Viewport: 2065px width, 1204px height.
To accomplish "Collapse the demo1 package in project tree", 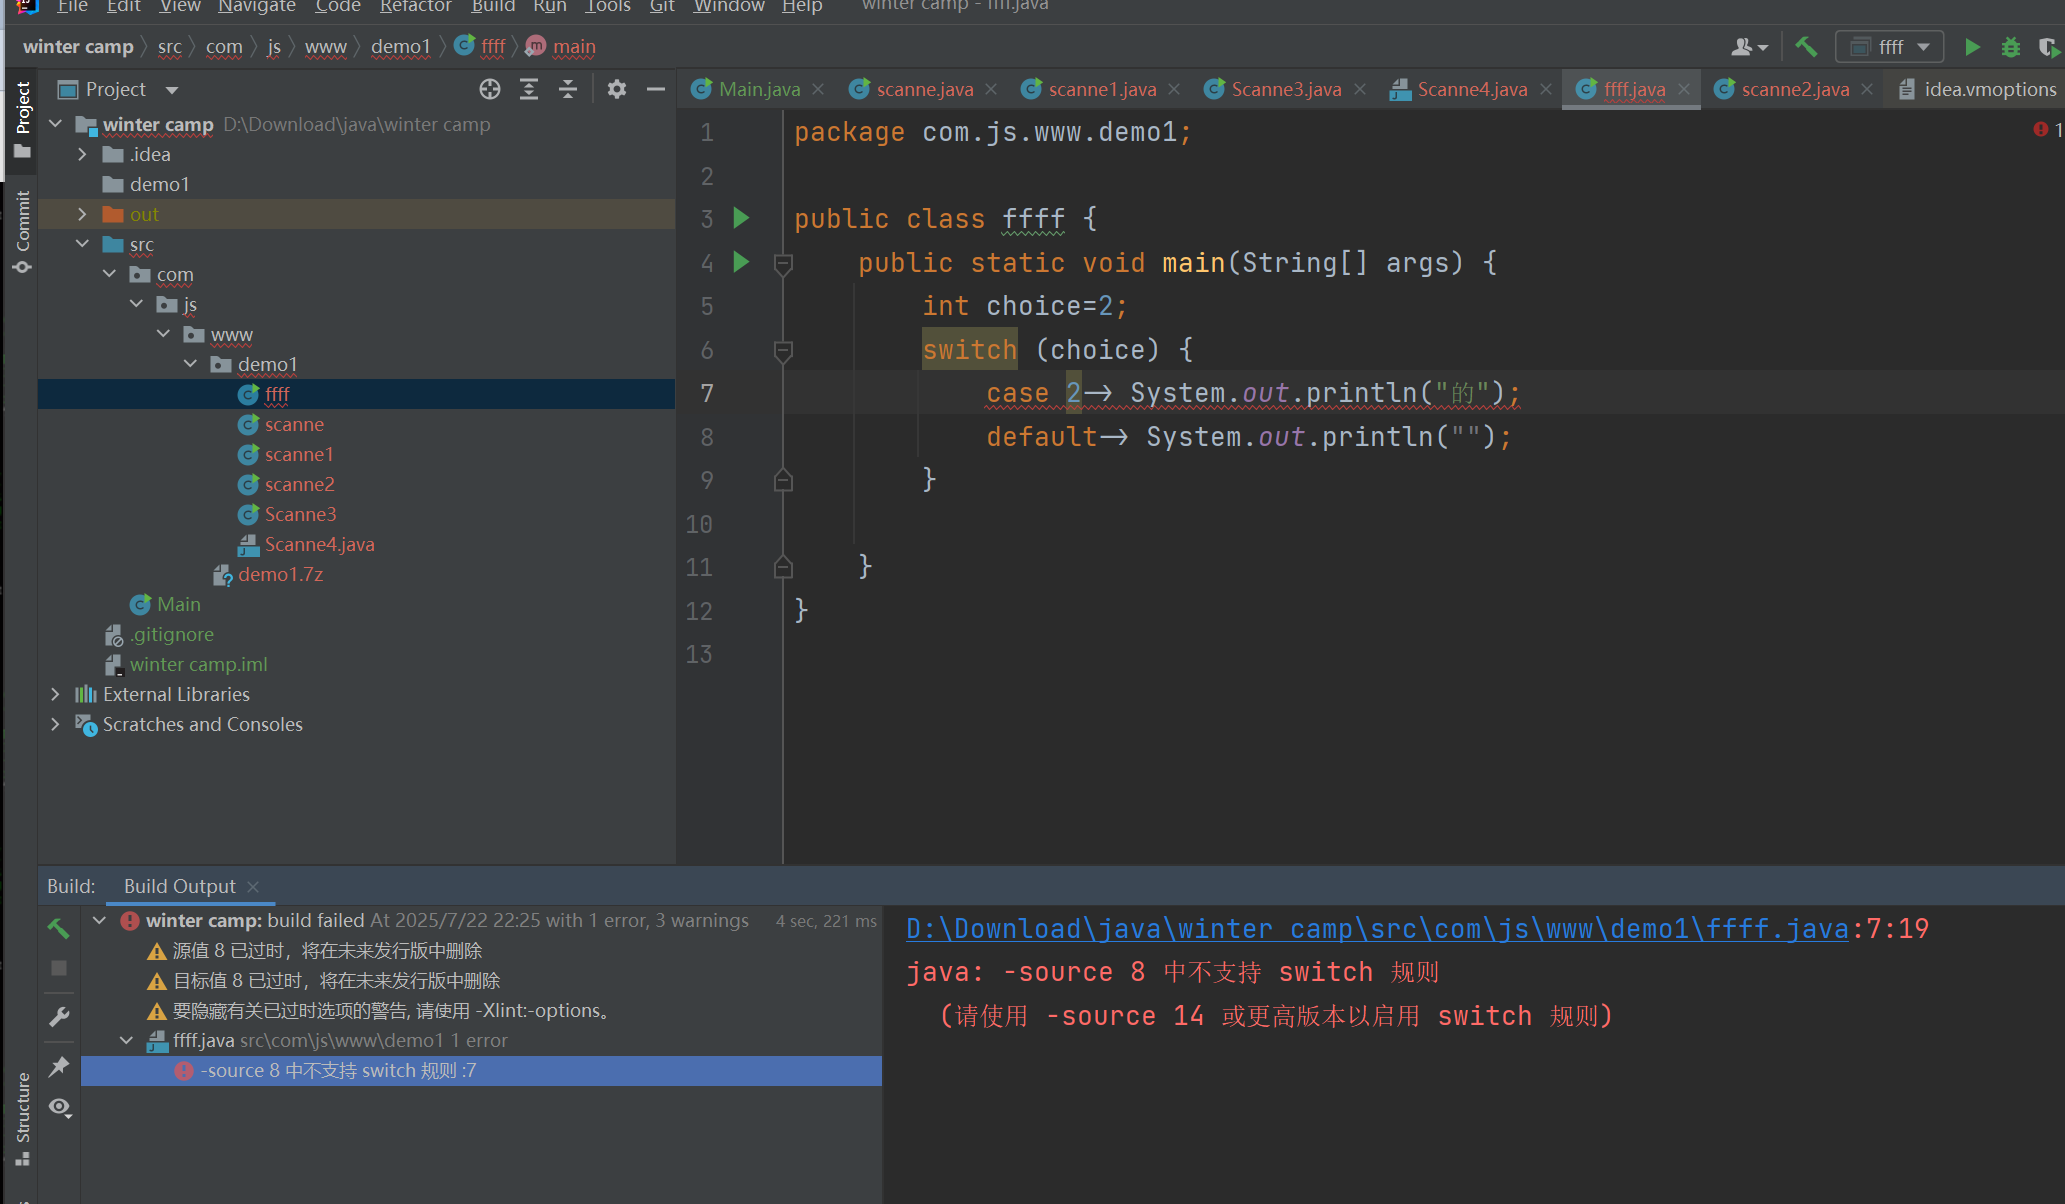I will [x=190, y=364].
